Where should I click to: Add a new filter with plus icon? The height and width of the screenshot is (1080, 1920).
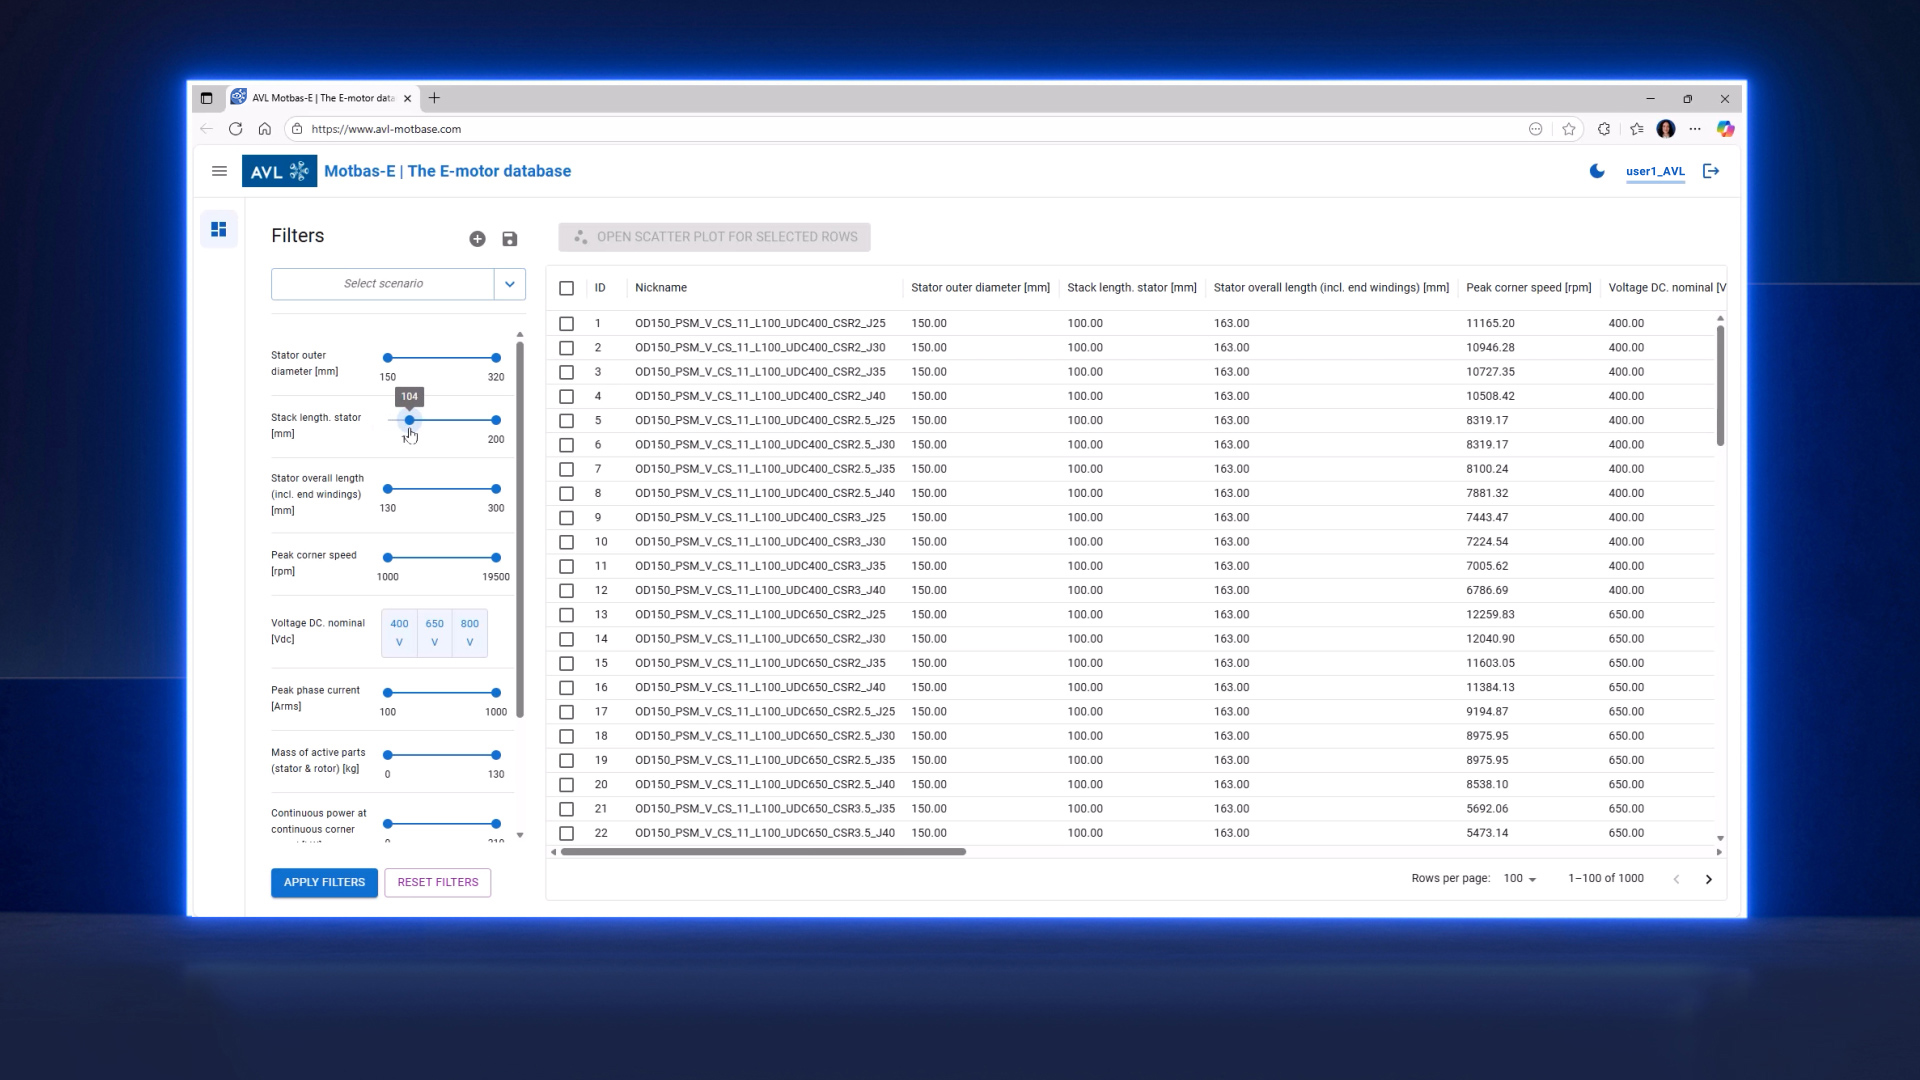click(x=477, y=239)
